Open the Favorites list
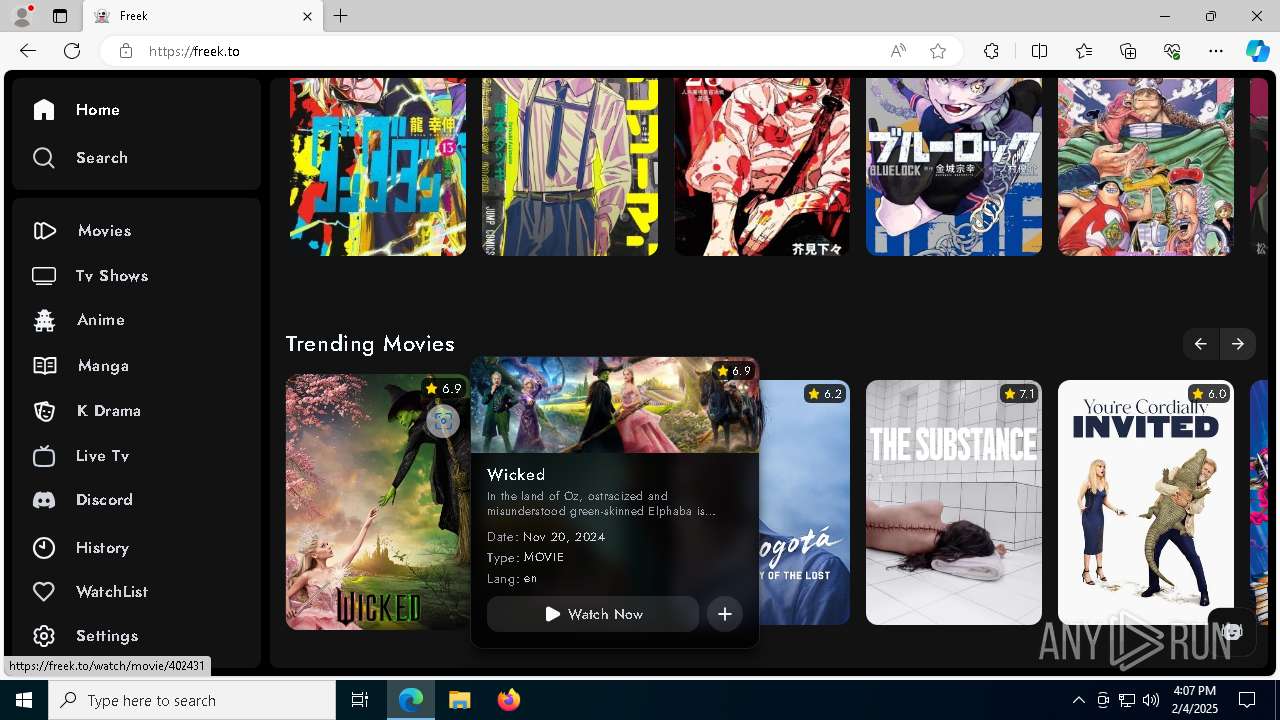This screenshot has height=720, width=1280. (1084, 51)
